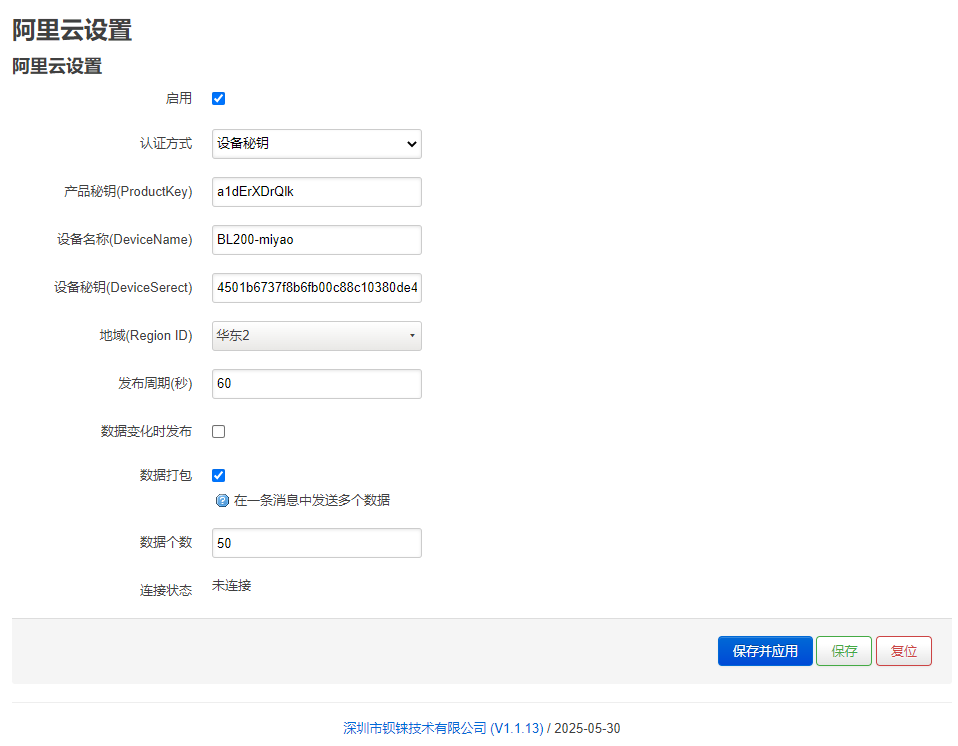Click the 数据个数 field showing 50
Screen dimensions: 958x746
tap(316, 543)
